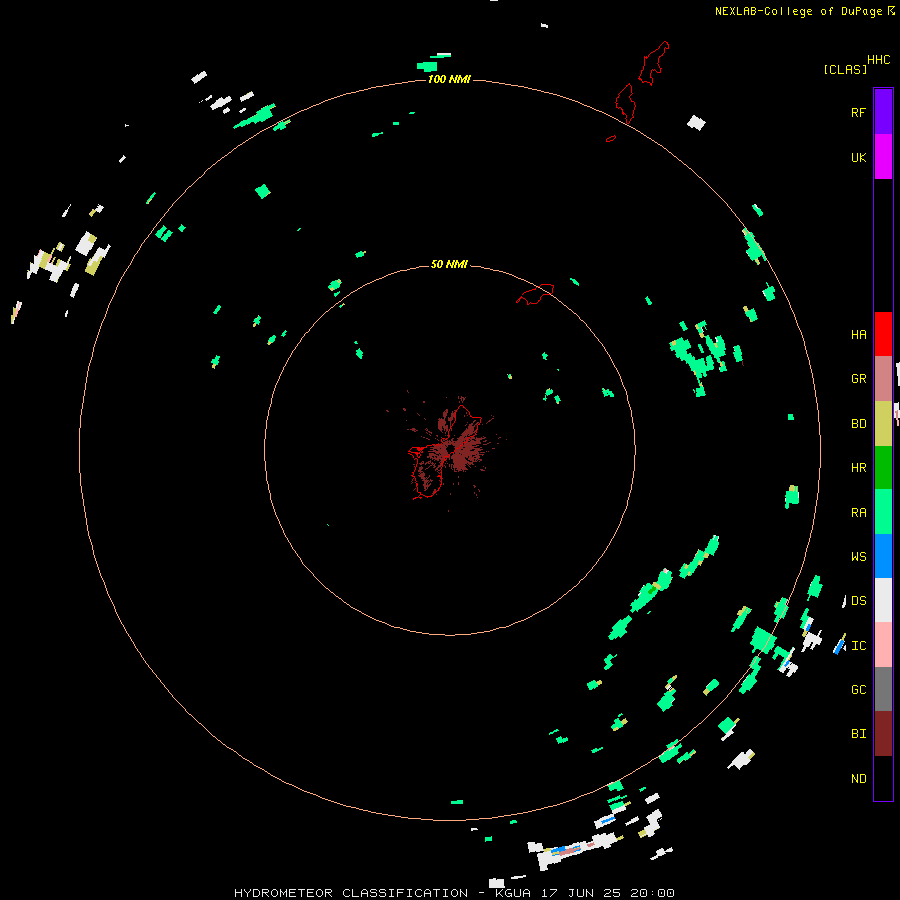Viewport: 900px width, 900px height.
Task: Select the GC gray legend swatch
Action: pos(883,689)
